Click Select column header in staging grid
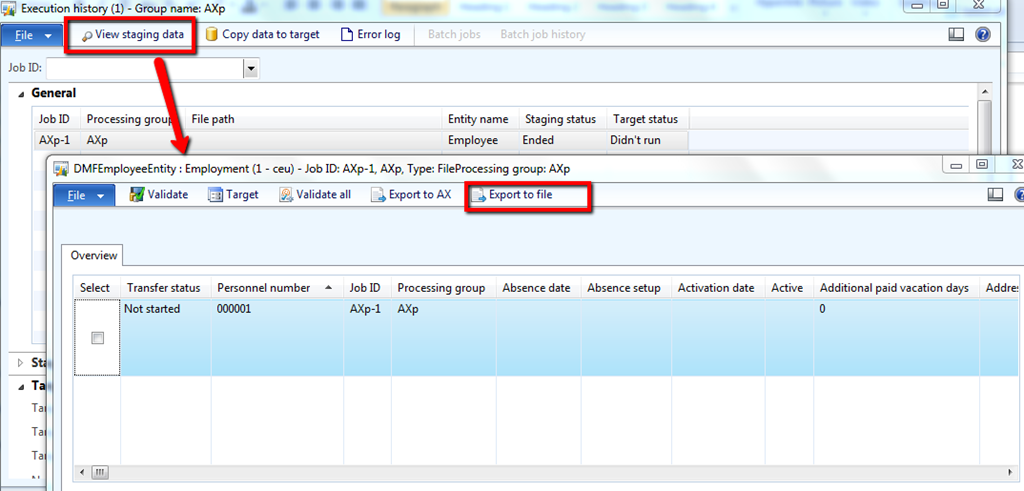Screen dimensions: 1024x491 (x=97, y=288)
